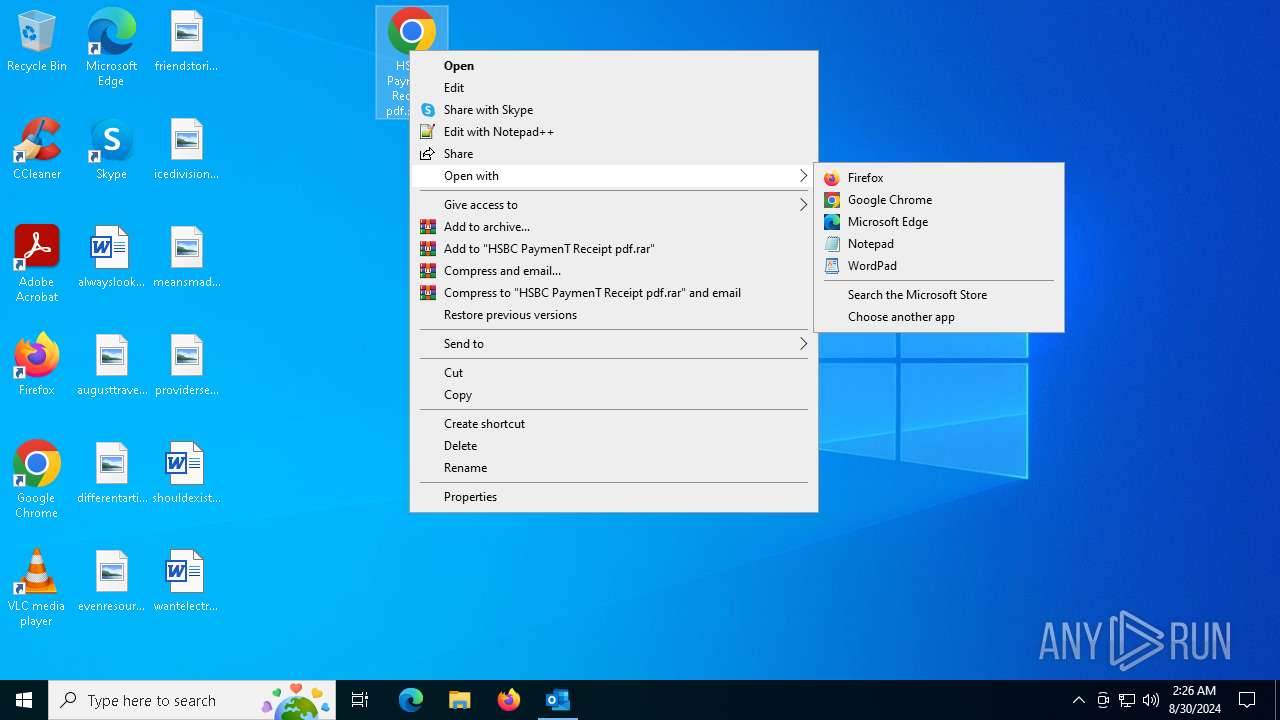1280x720 pixels.
Task: Open Properties from context menu
Action: pos(614,497)
